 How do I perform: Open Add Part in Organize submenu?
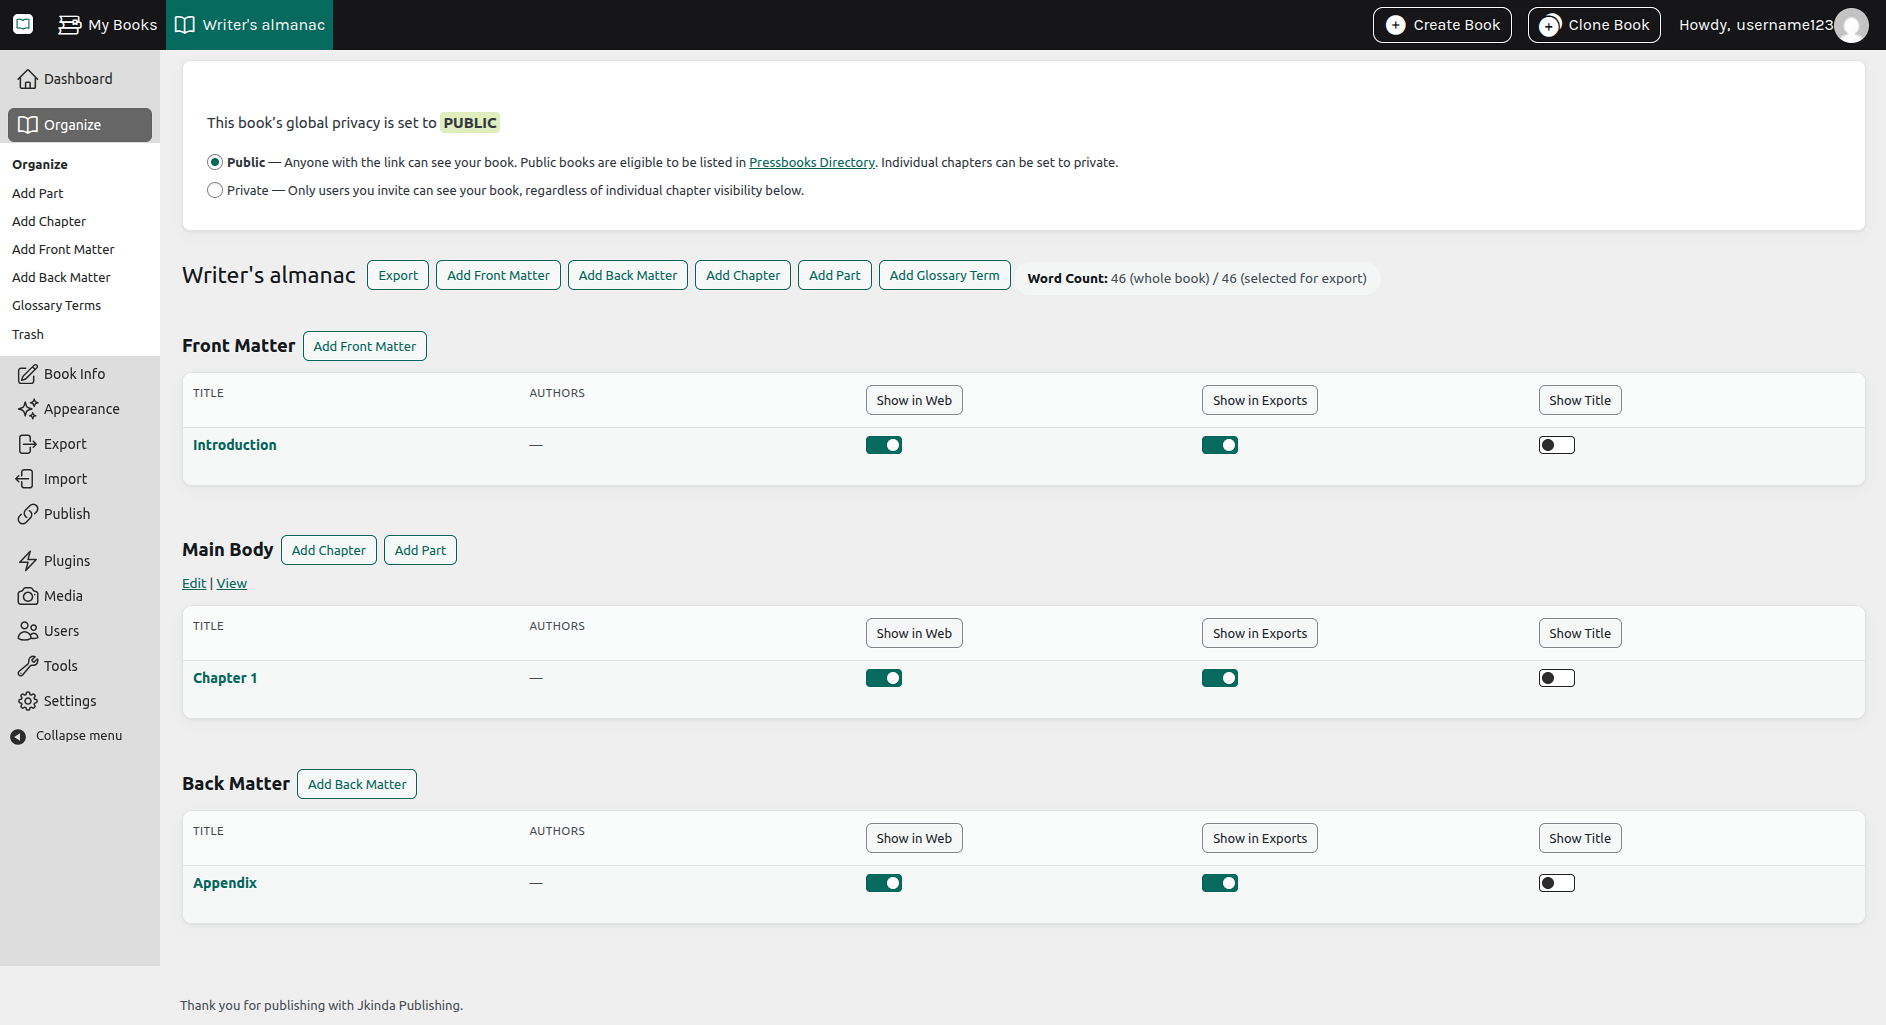click(38, 193)
